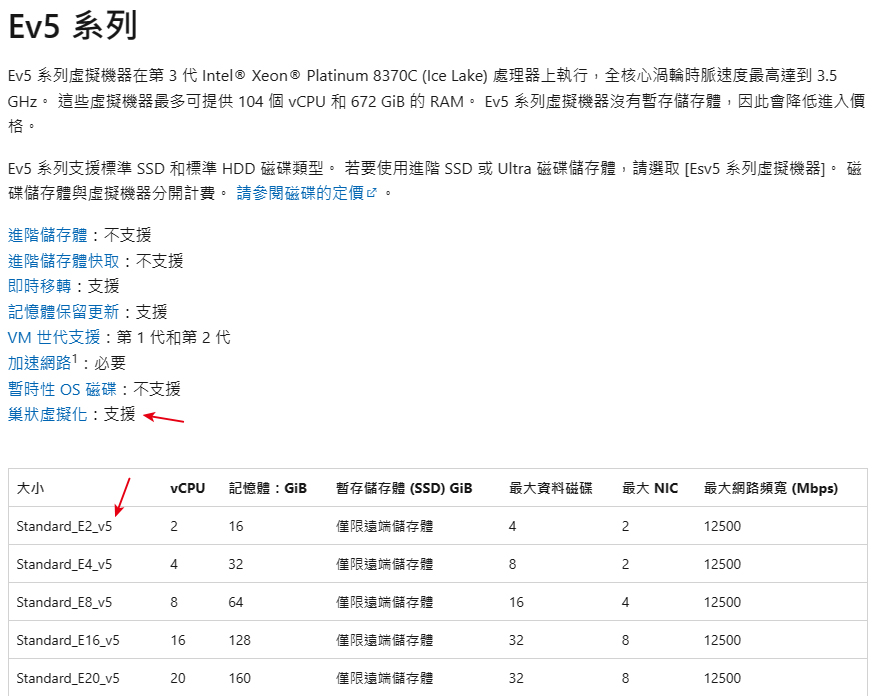The width and height of the screenshot is (874, 696).
Task: Select the 最大 NIC column header
Action: point(650,488)
